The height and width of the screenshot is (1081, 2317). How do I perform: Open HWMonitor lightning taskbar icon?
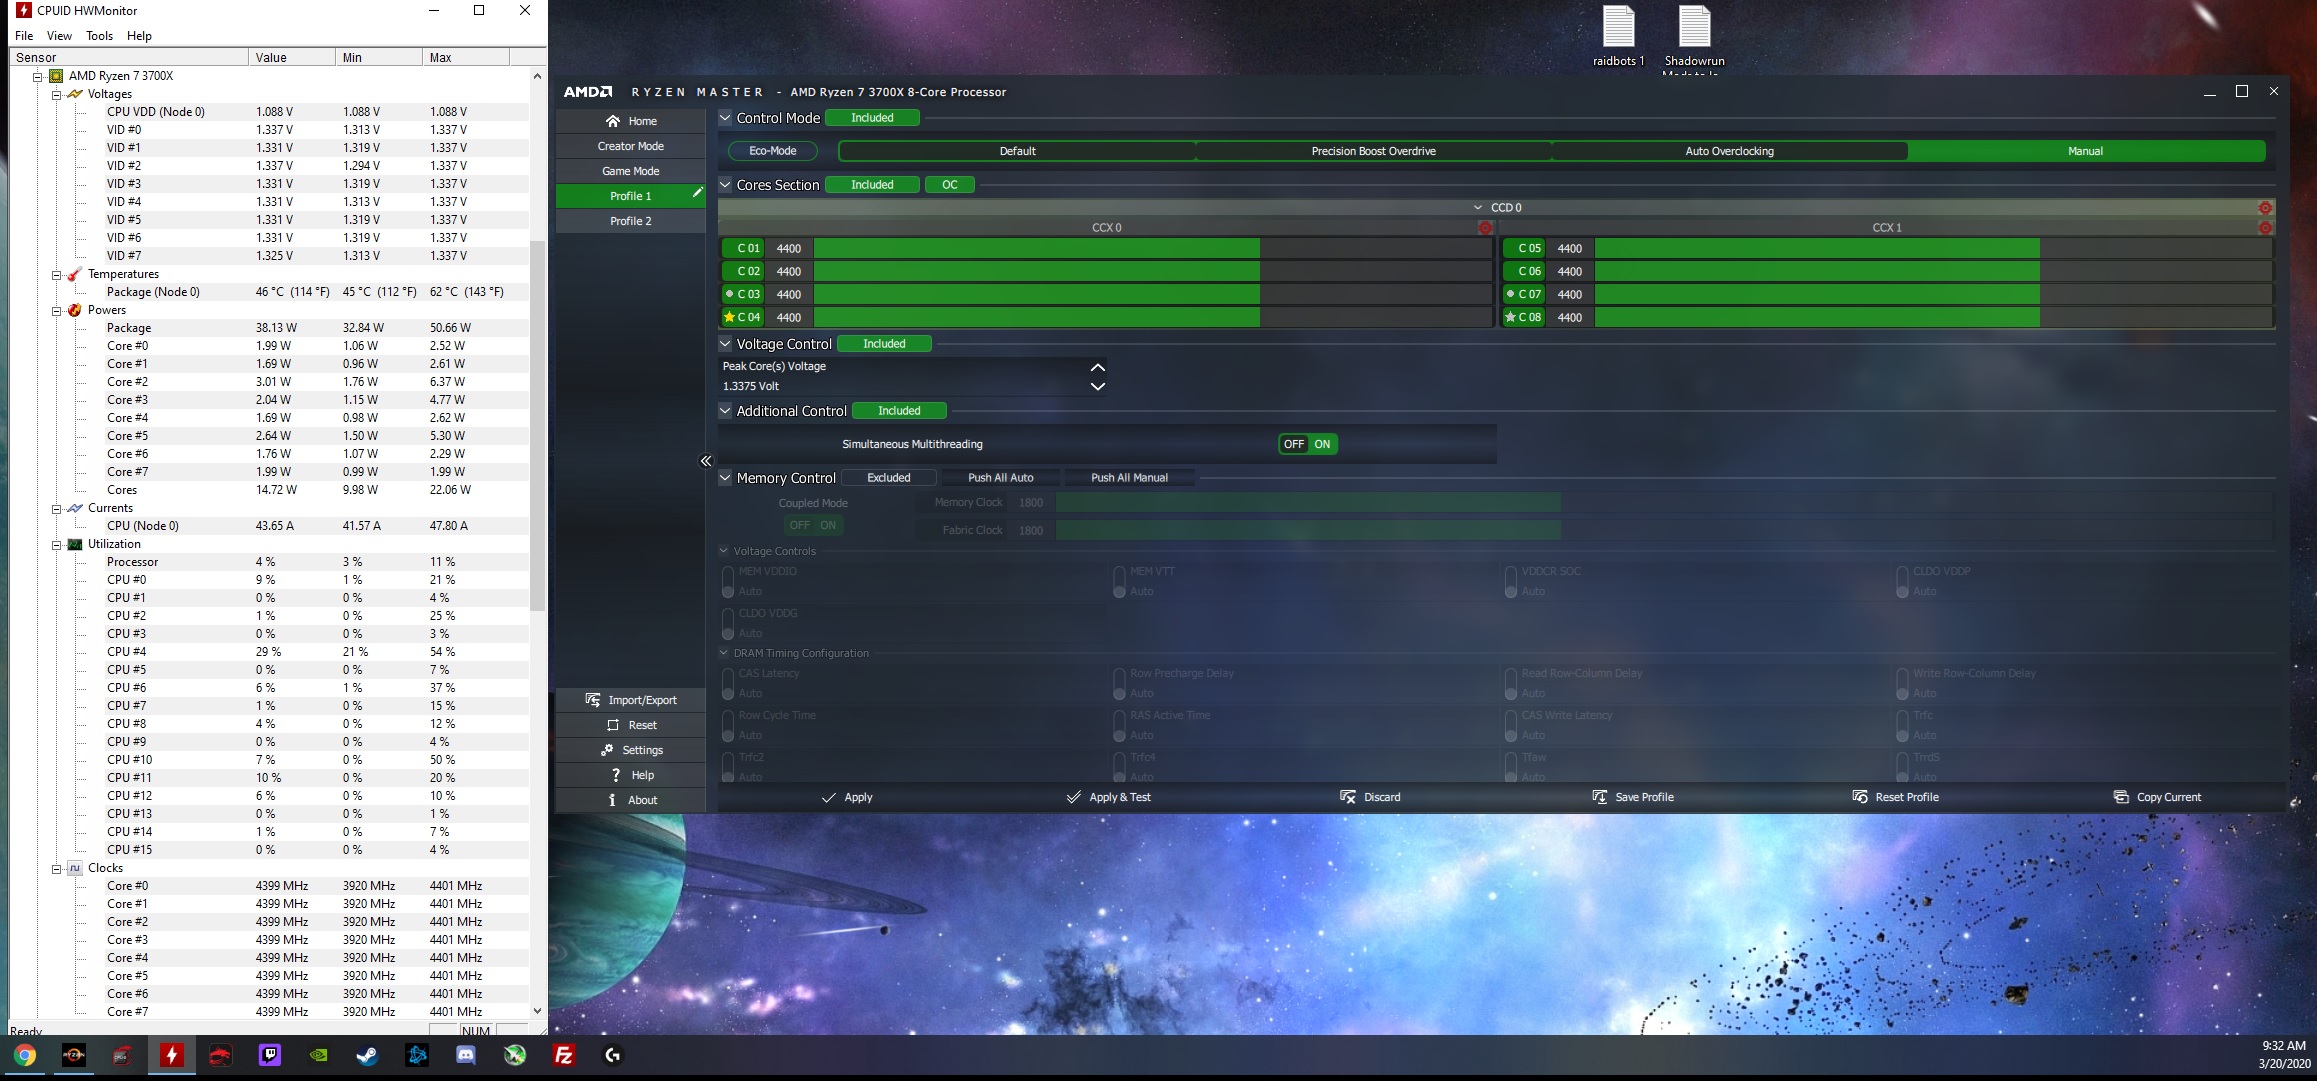point(172,1055)
